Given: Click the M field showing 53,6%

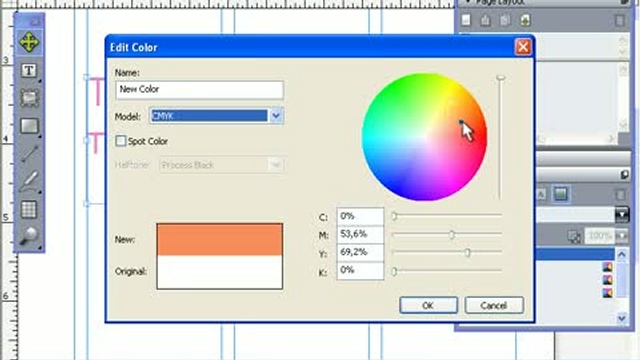Looking at the screenshot, I should pyautogui.click(x=360, y=234).
